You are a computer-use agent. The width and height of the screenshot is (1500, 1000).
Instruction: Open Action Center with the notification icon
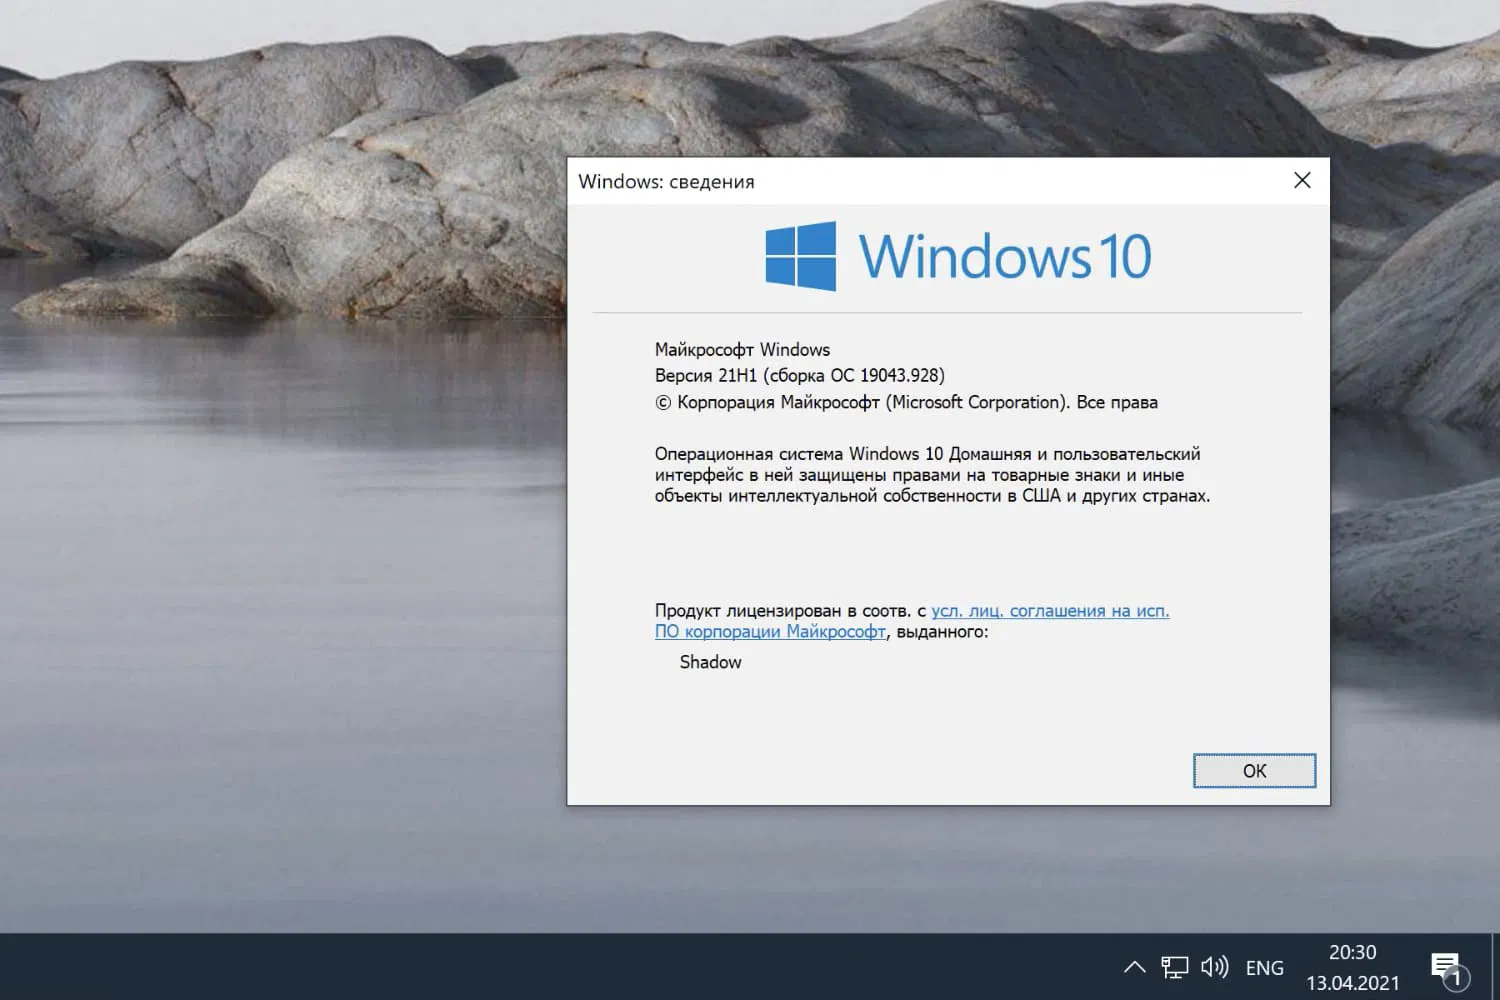1447,963
